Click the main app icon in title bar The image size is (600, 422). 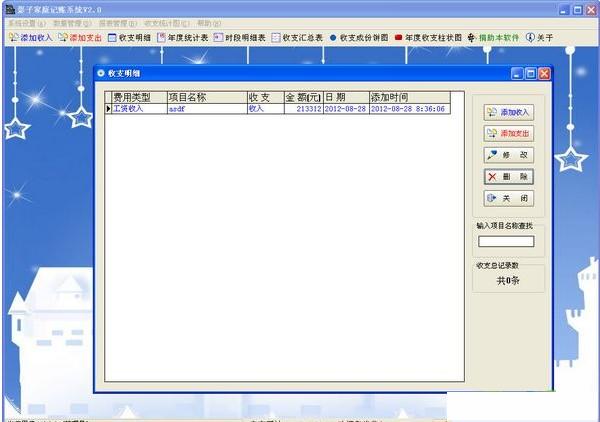tap(10, 10)
